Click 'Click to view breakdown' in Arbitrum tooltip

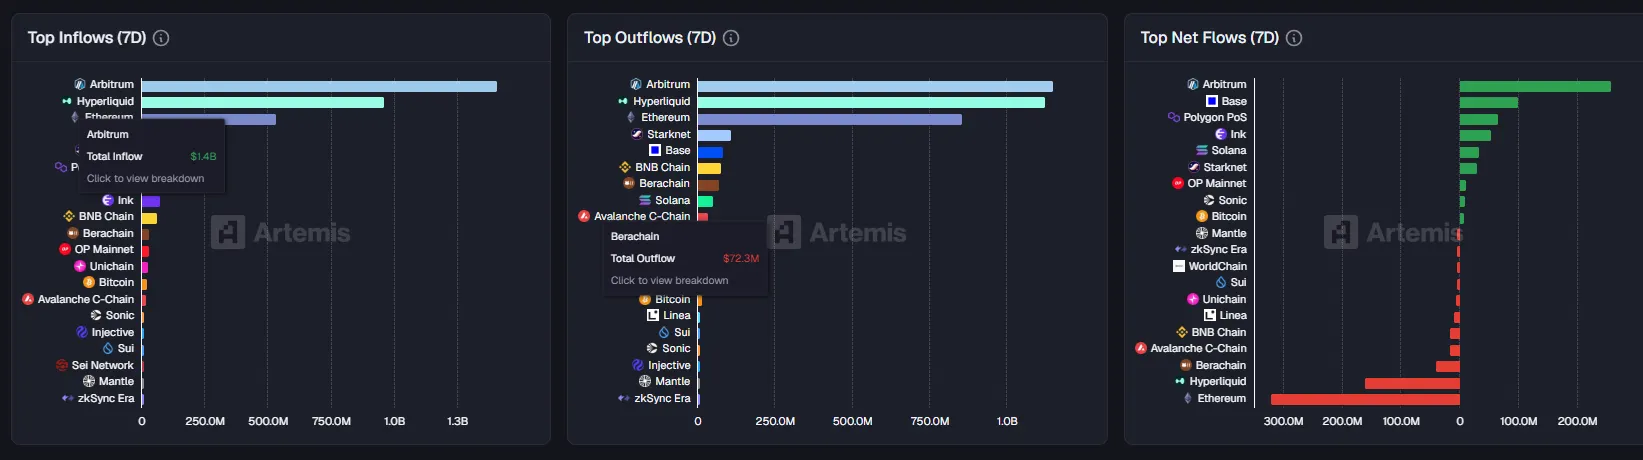(x=145, y=179)
